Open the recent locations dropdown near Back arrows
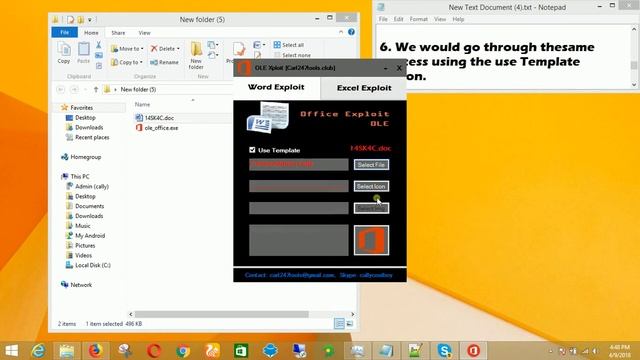This screenshot has width=640, height=360. pyautogui.click(x=85, y=89)
